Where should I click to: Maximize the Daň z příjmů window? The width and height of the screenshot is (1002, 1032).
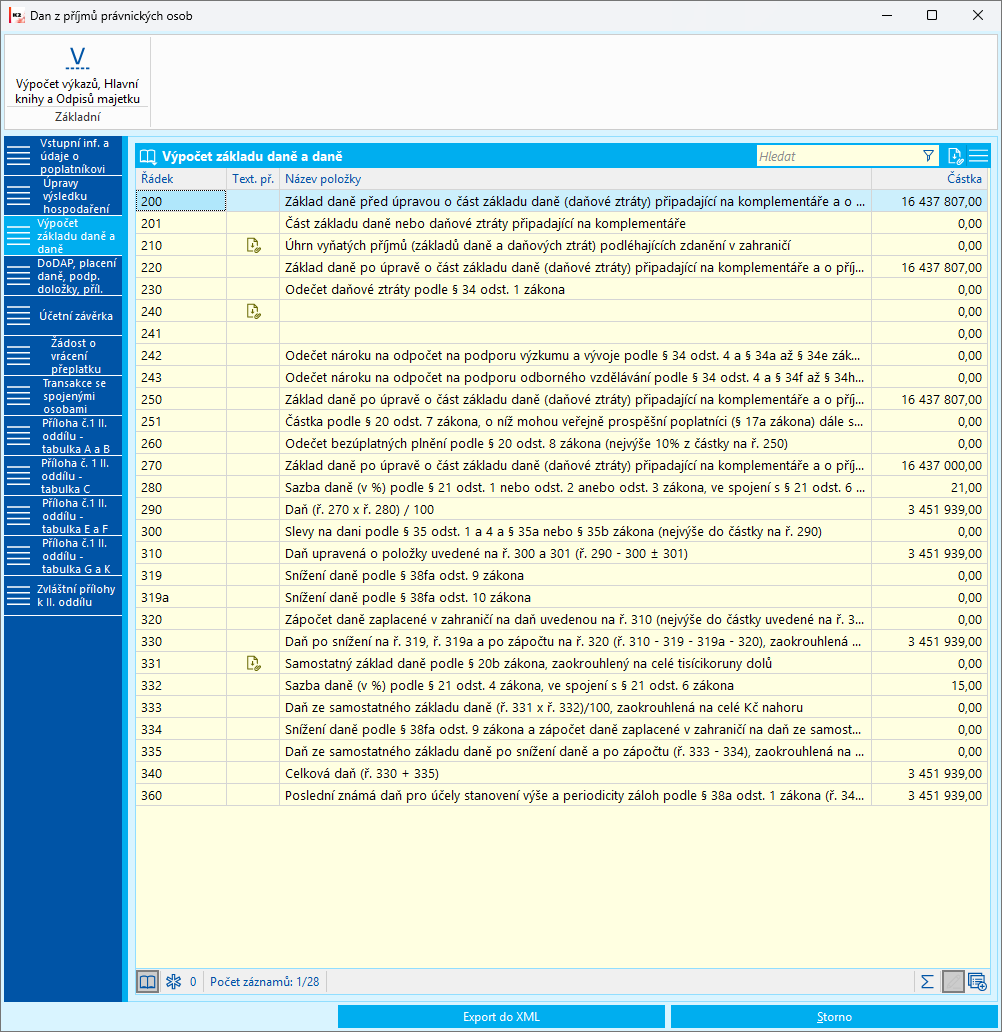click(x=932, y=15)
